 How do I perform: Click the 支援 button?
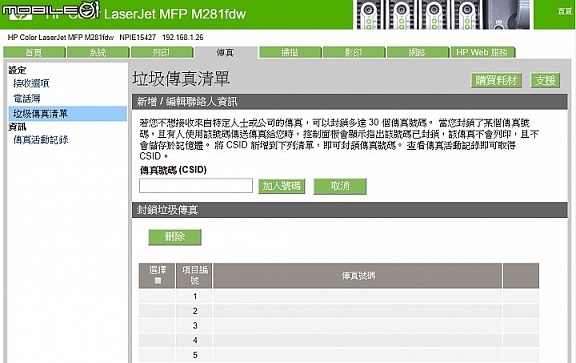(x=545, y=80)
